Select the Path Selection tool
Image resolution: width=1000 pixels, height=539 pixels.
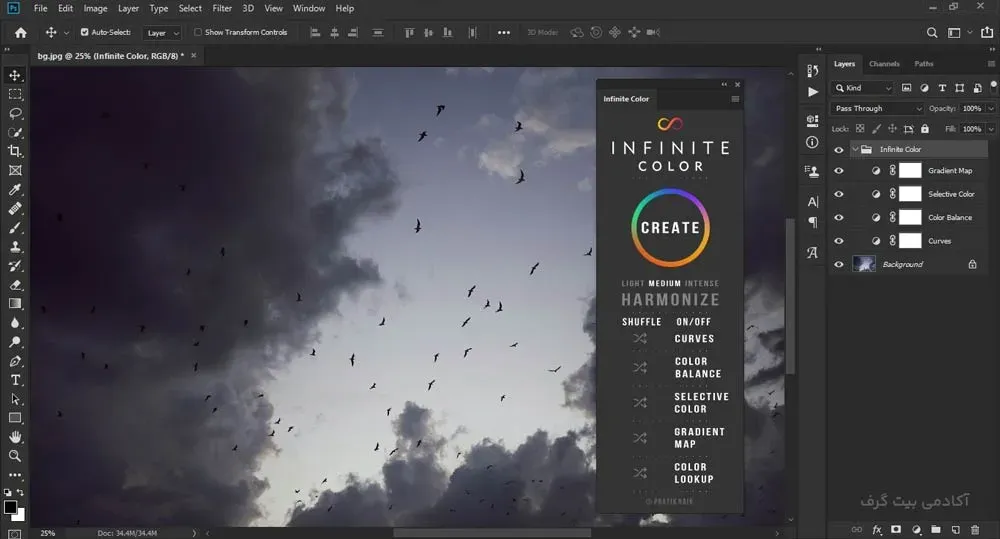(15, 399)
